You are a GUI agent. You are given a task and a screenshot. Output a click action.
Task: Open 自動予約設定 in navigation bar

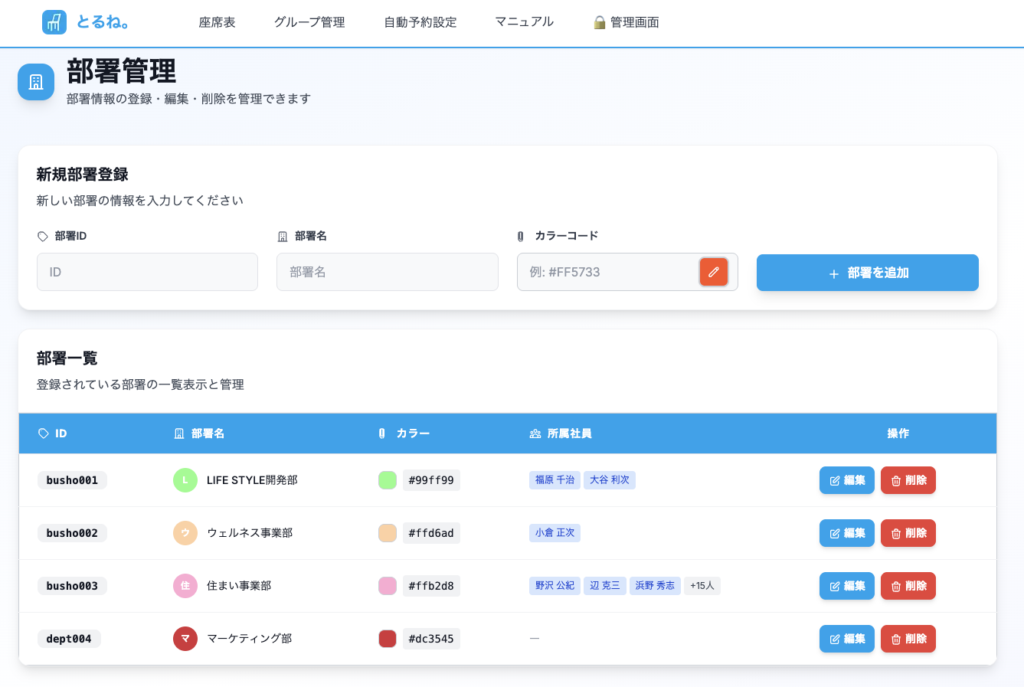coord(420,22)
